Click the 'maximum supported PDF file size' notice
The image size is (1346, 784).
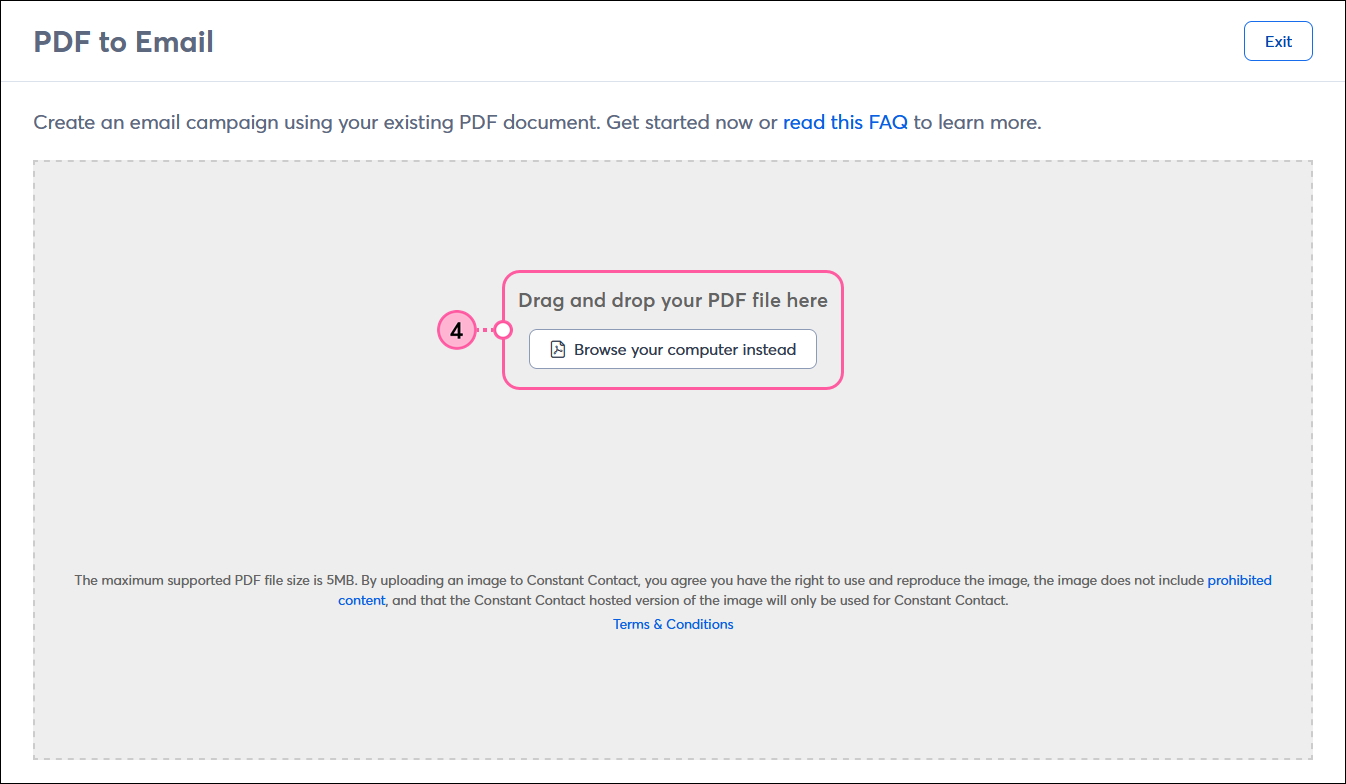point(673,590)
